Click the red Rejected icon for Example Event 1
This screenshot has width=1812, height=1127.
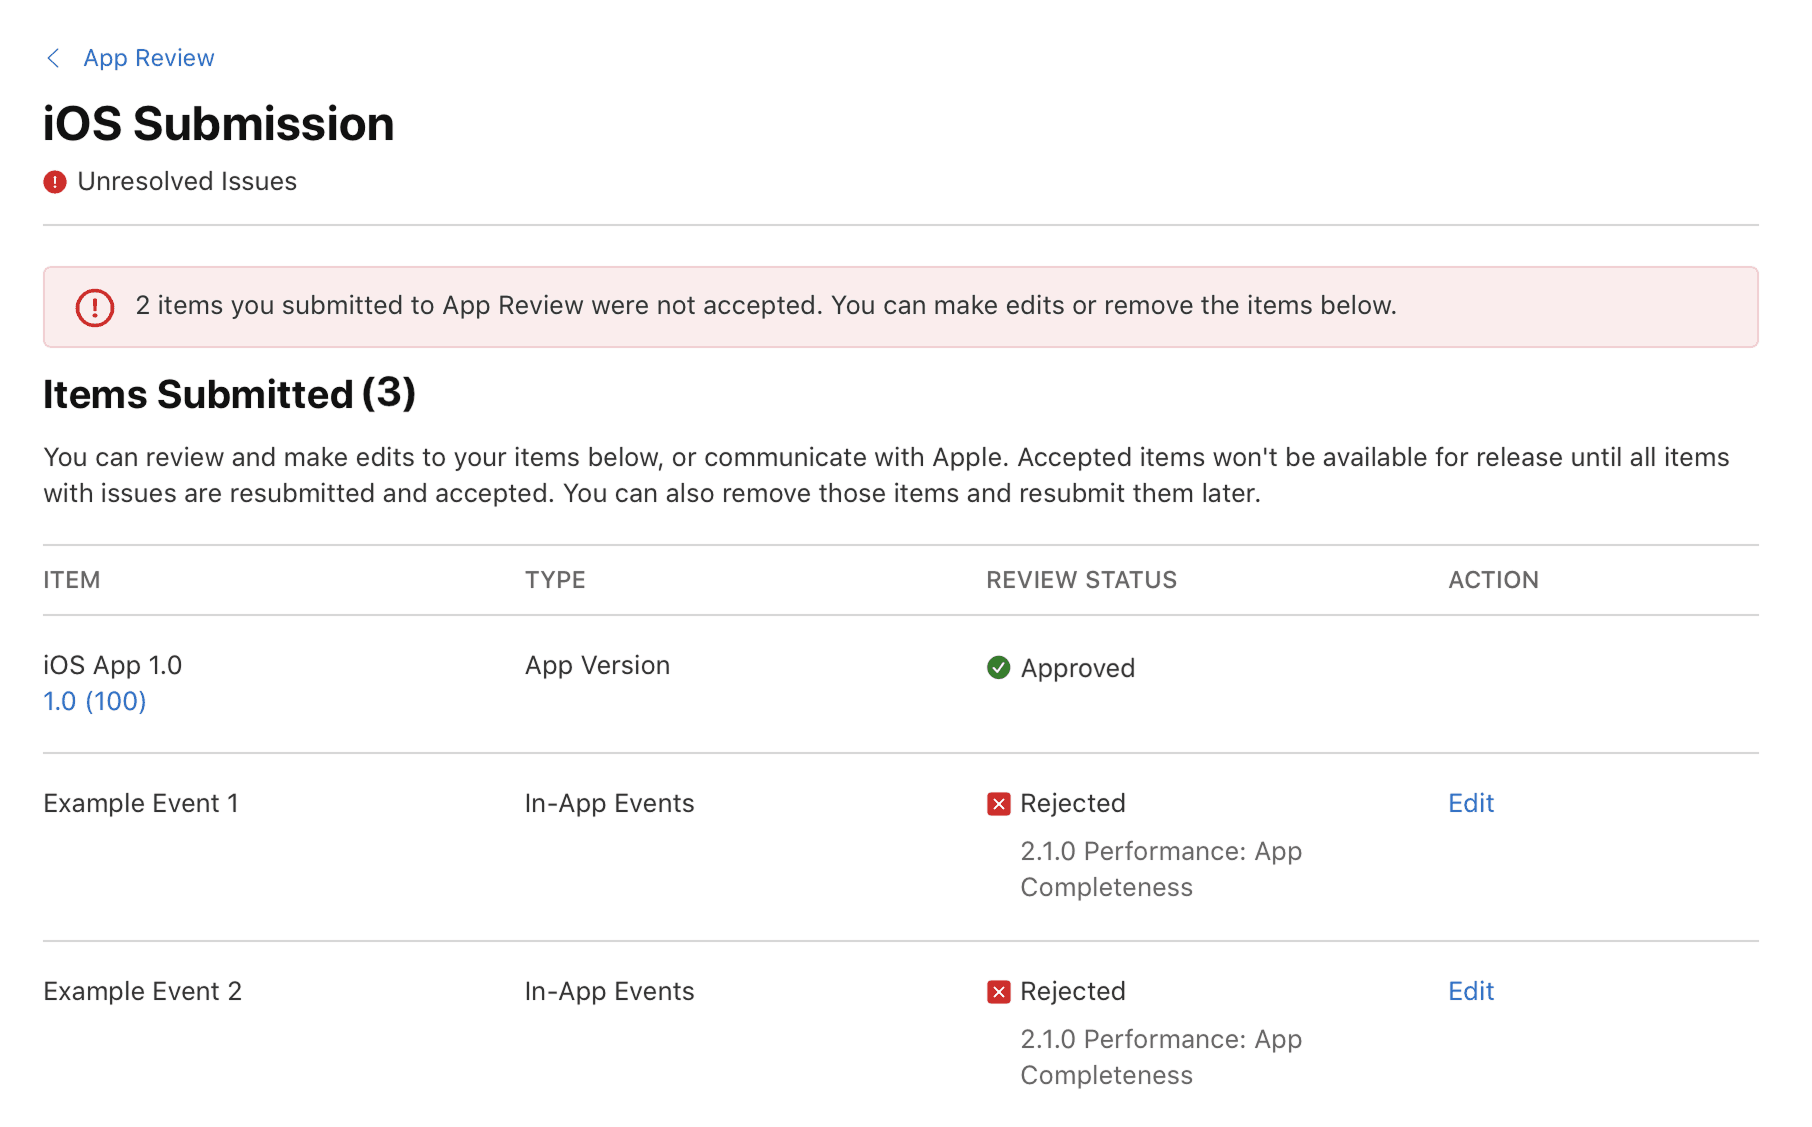pyautogui.click(x=998, y=804)
